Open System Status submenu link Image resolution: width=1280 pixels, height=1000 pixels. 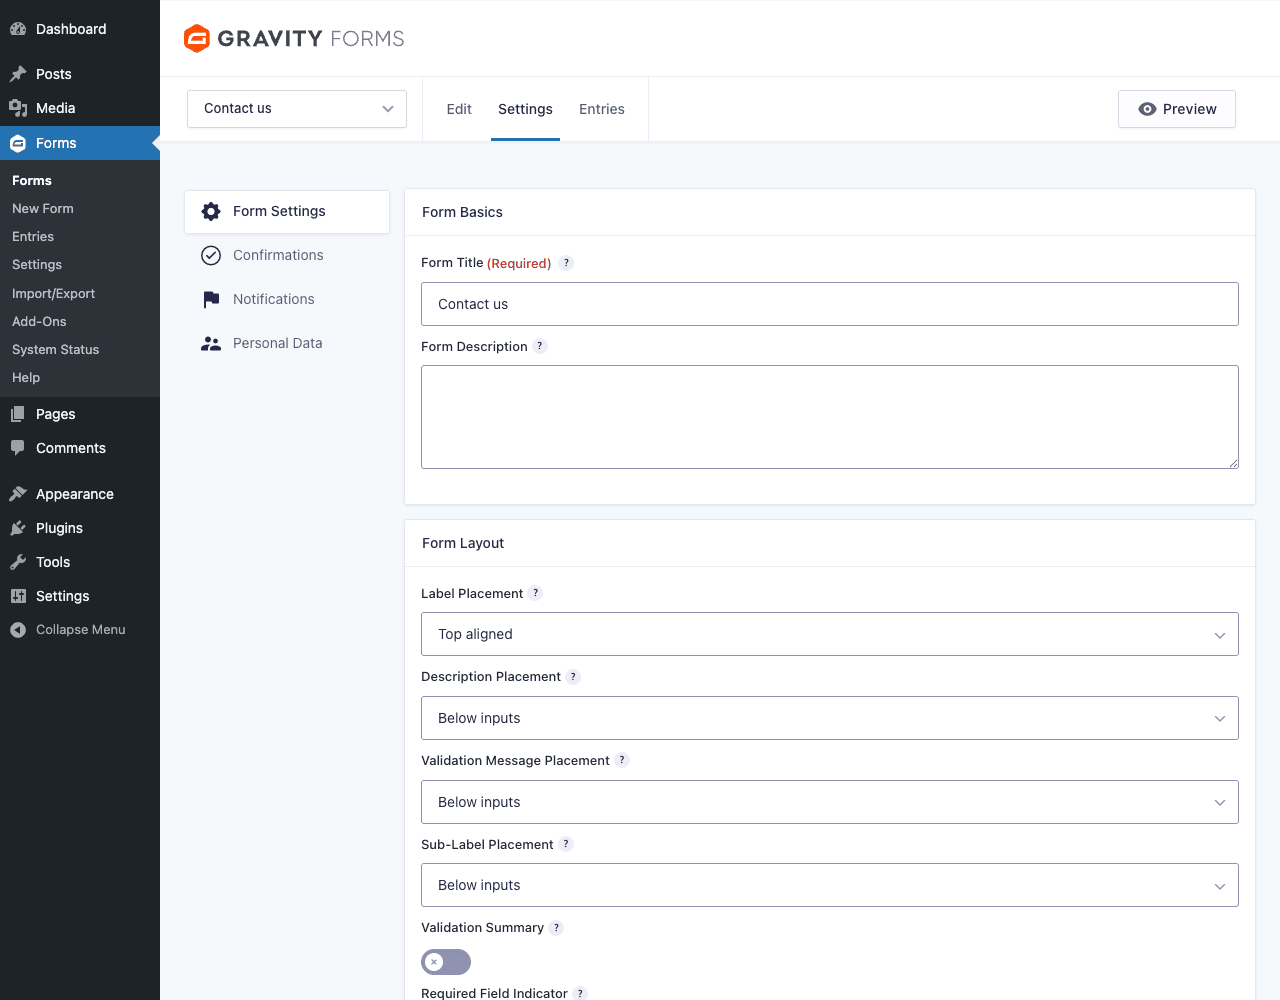(56, 349)
